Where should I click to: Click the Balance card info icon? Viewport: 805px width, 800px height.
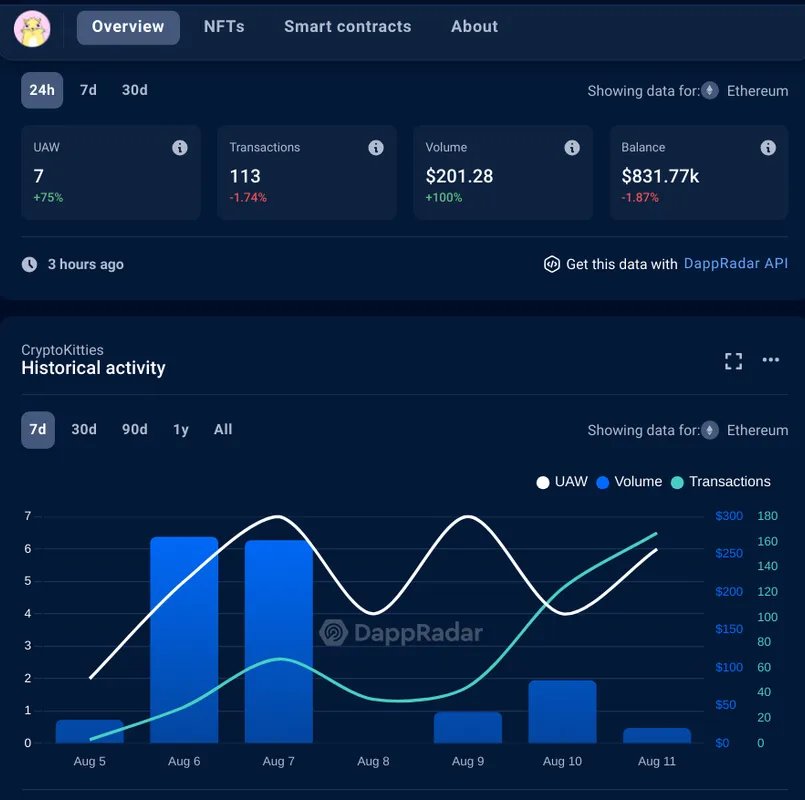[x=768, y=148]
